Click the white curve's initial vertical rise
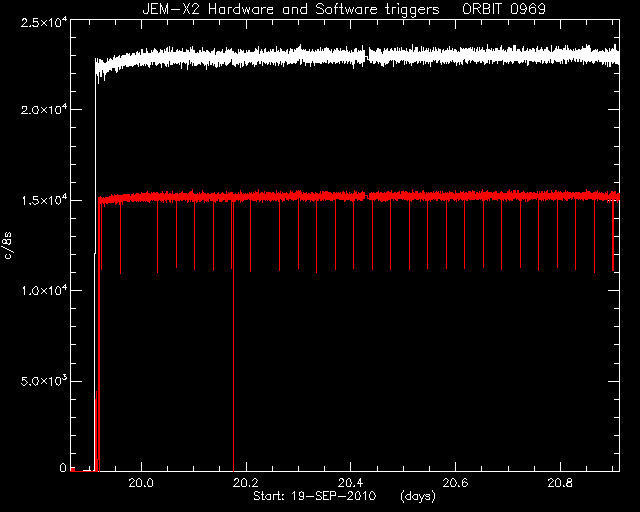640x512 pixels. [95, 265]
